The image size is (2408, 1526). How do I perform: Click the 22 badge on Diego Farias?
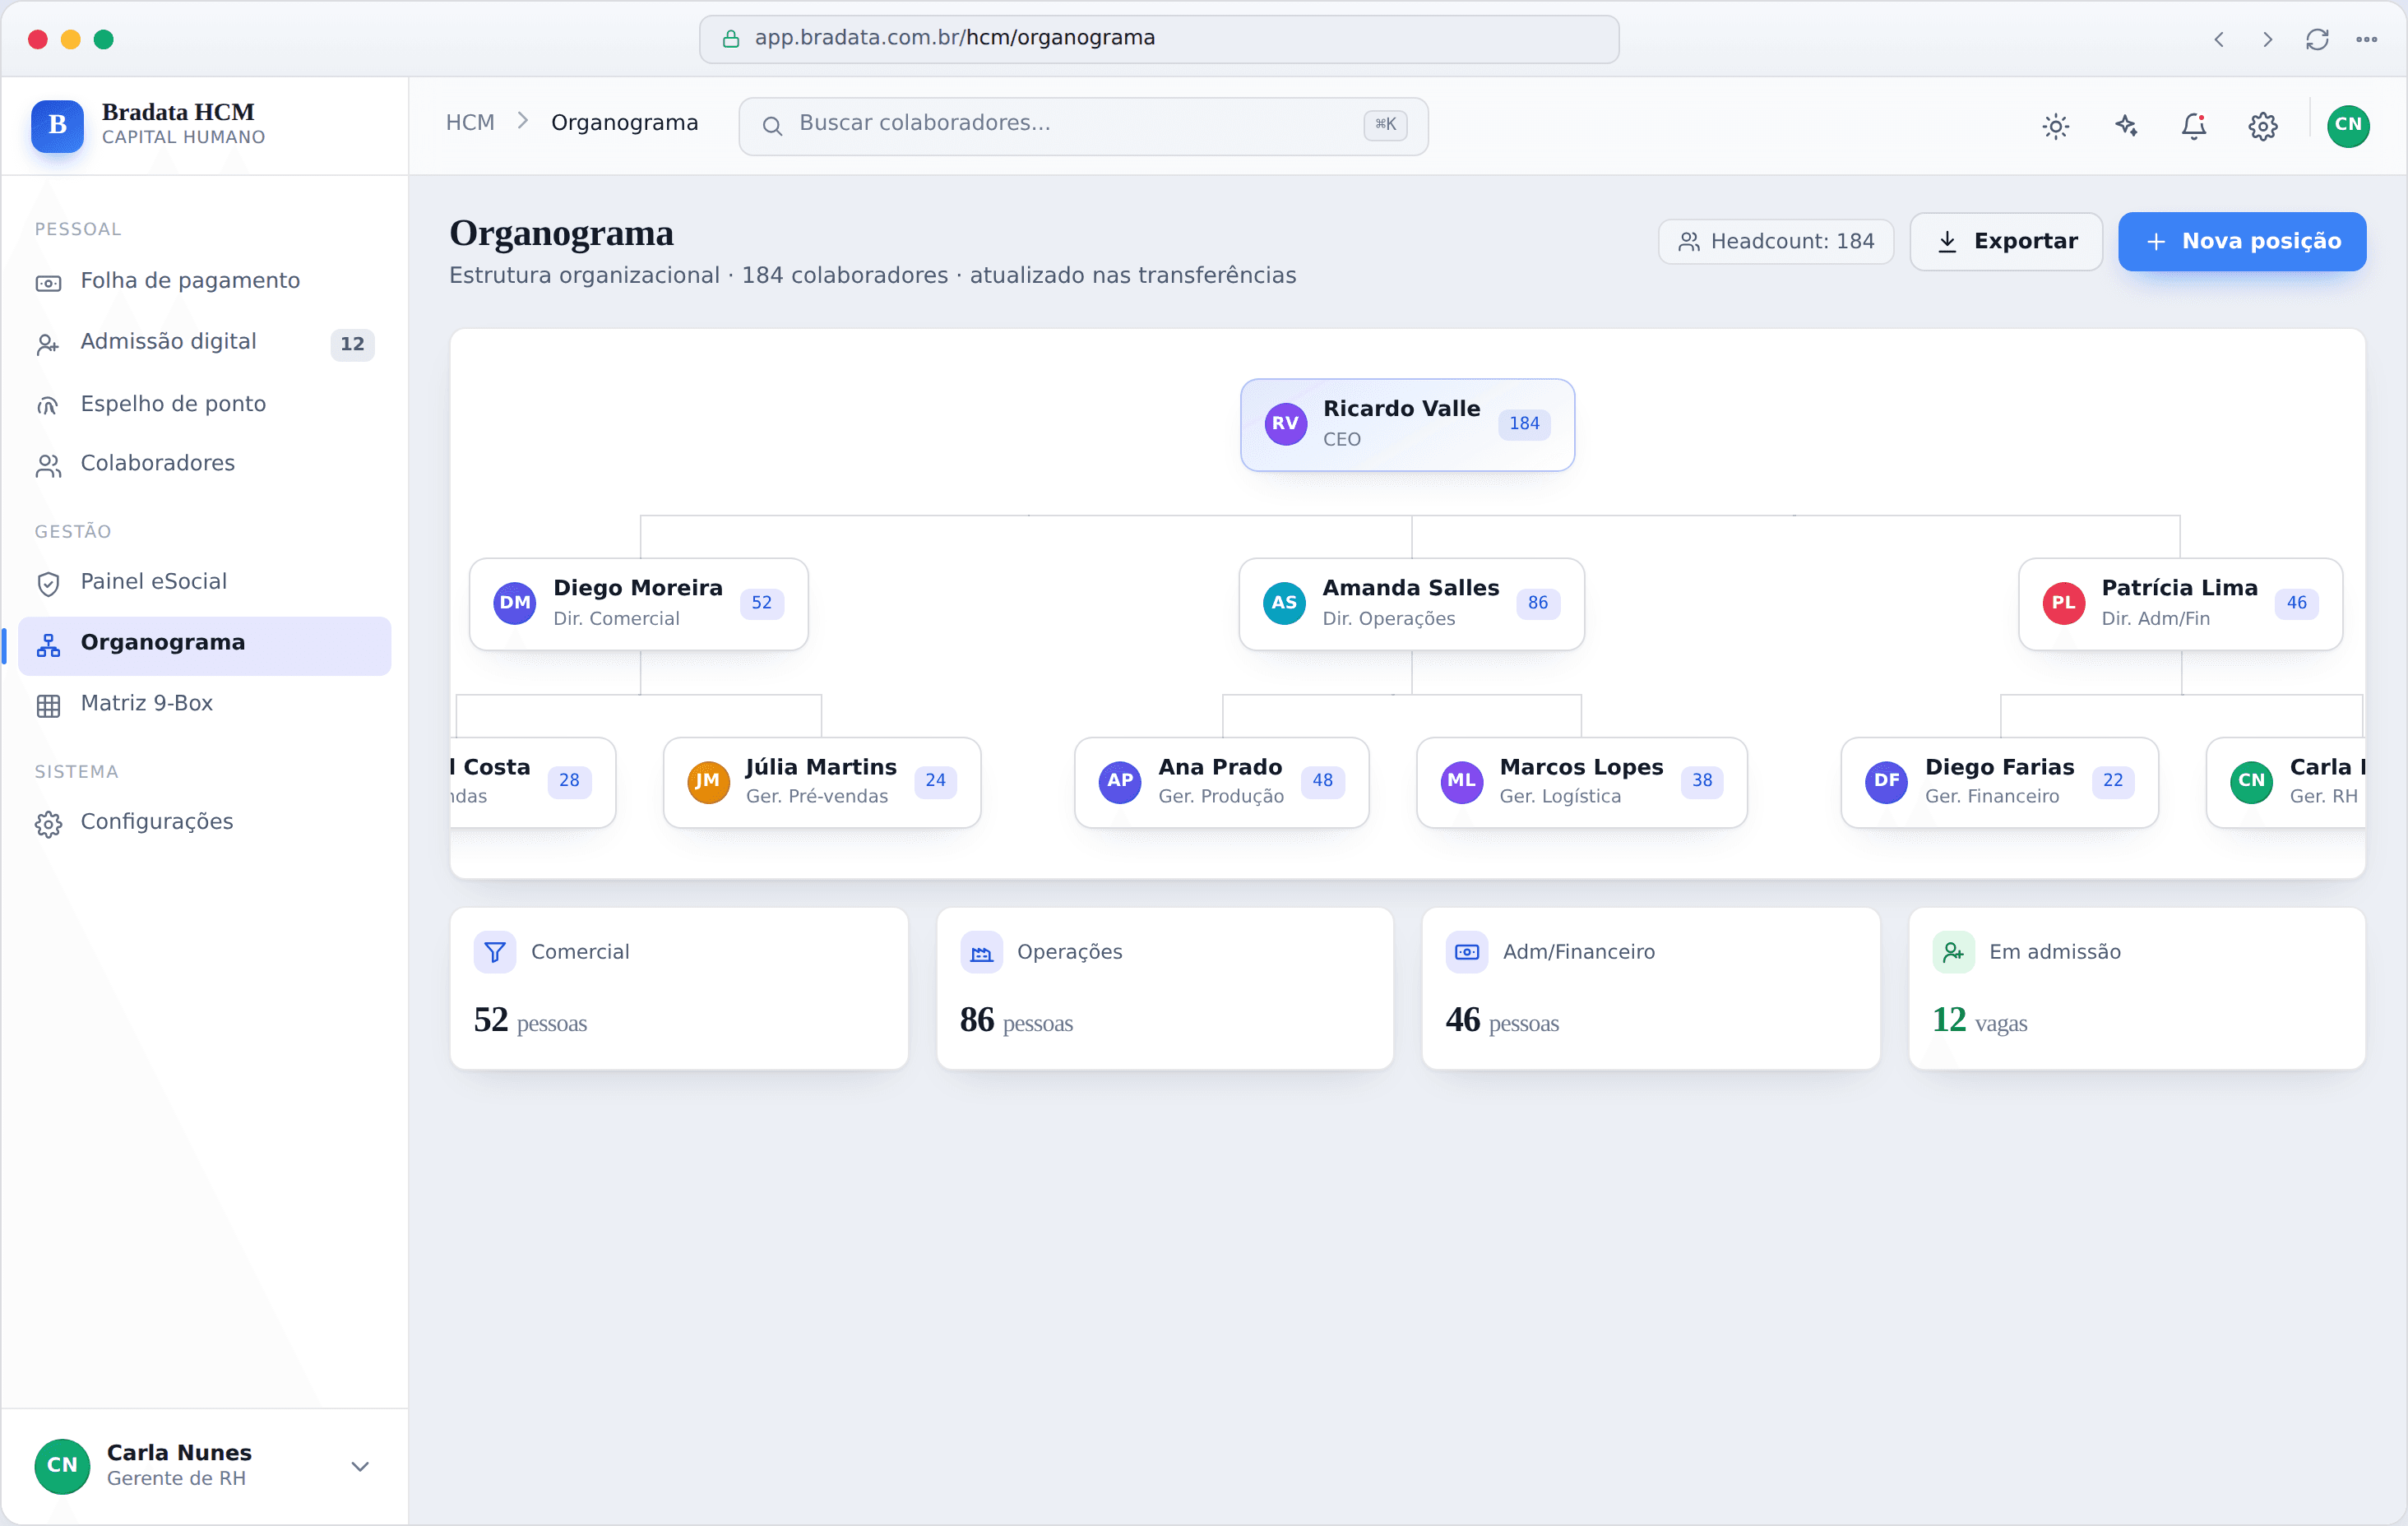point(2112,781)
